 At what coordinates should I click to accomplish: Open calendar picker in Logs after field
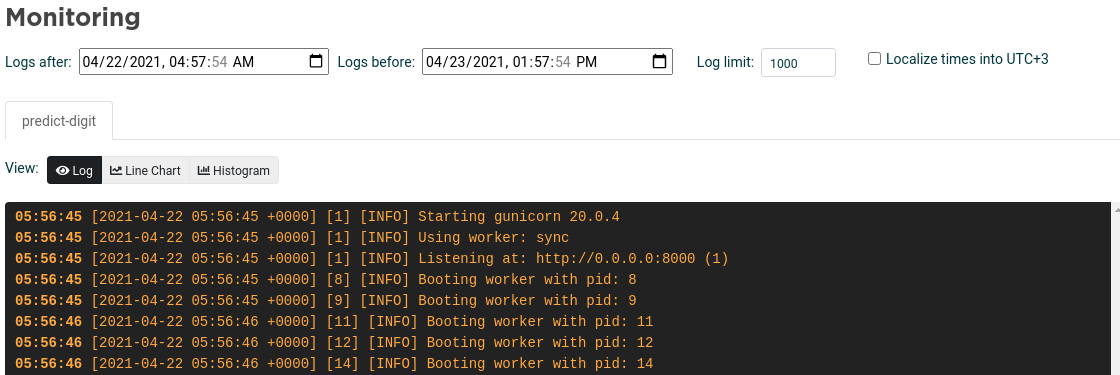316,61
